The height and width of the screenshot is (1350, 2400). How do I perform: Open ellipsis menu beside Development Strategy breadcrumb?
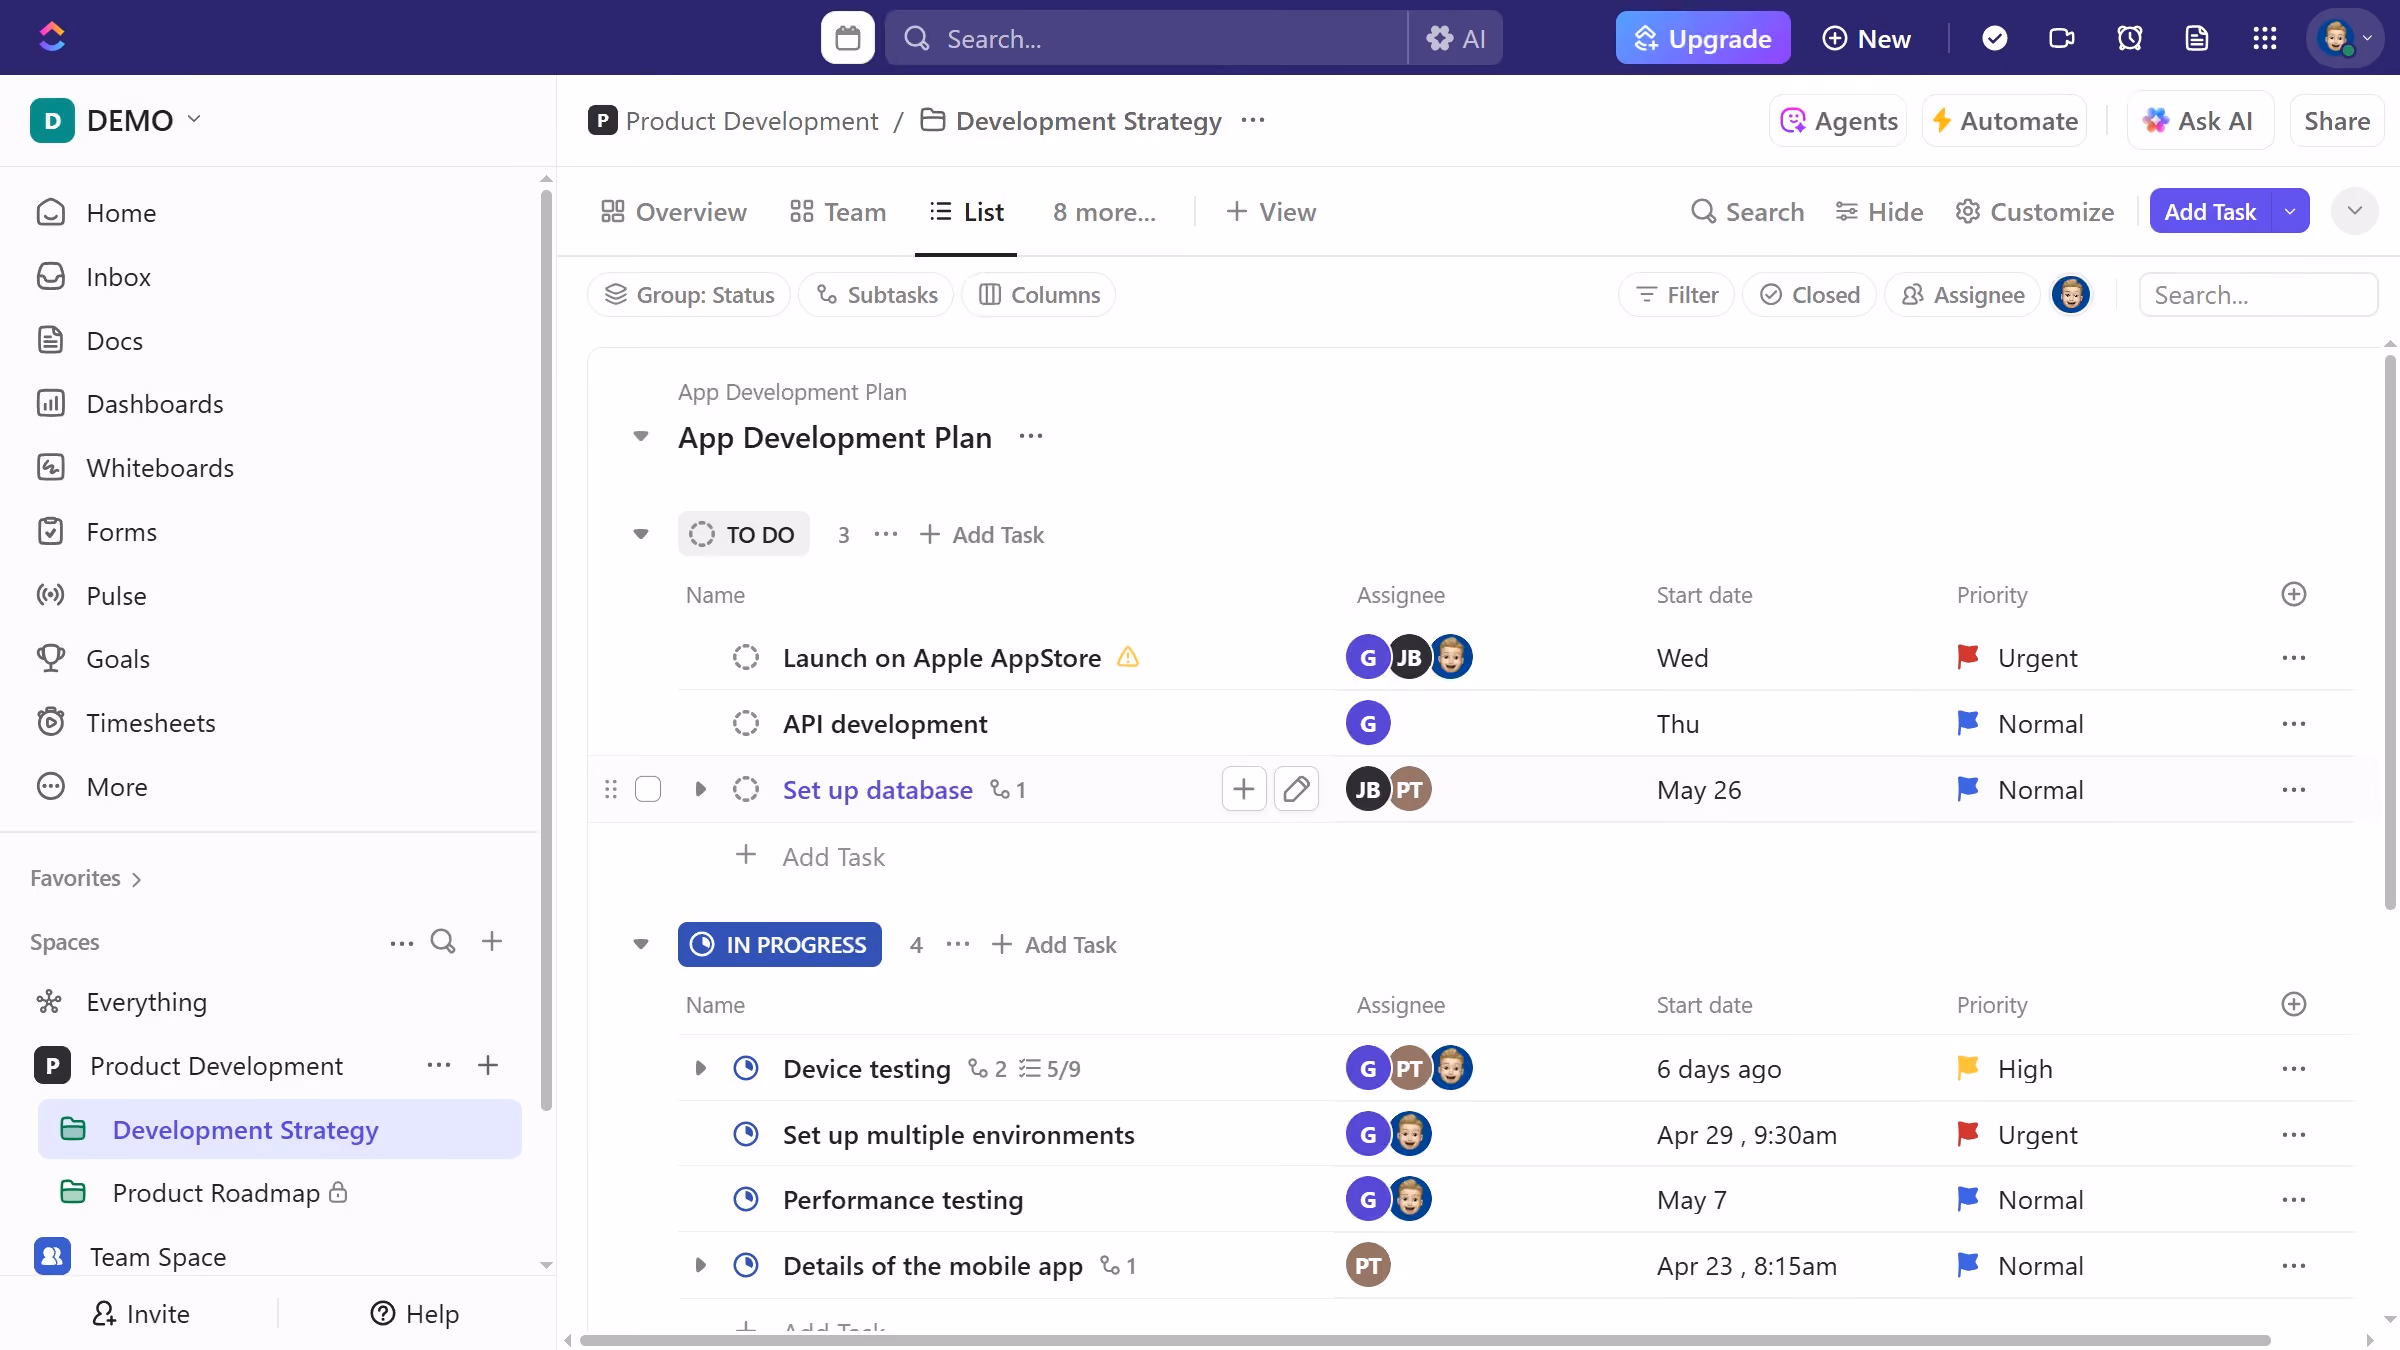pyautogui.click(x=1252, y=120)
